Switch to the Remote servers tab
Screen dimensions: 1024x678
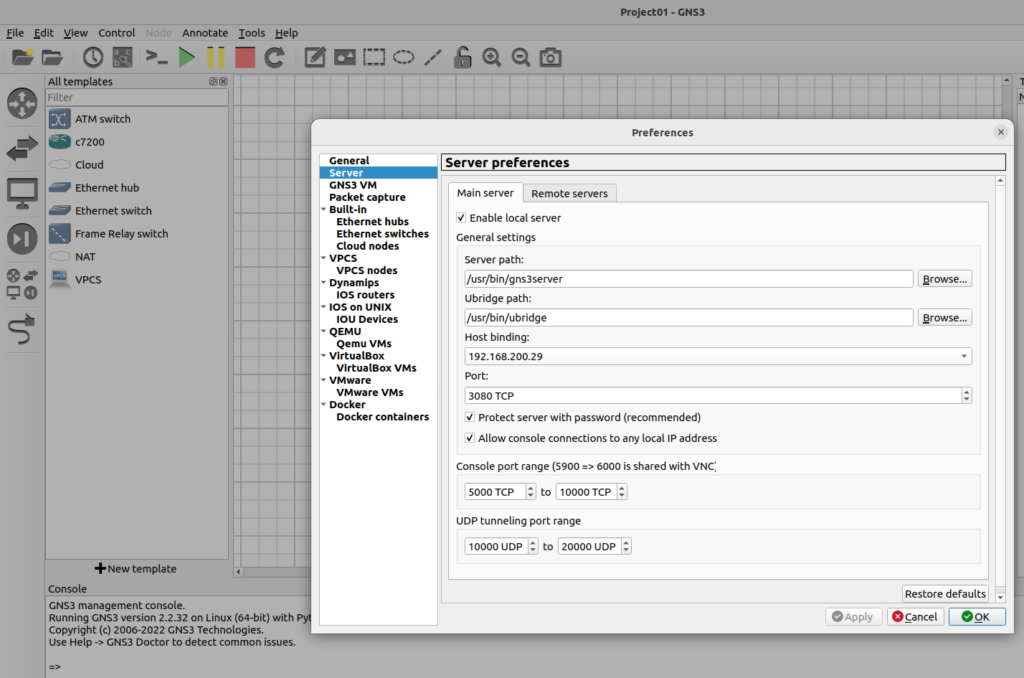pos(569,193)
